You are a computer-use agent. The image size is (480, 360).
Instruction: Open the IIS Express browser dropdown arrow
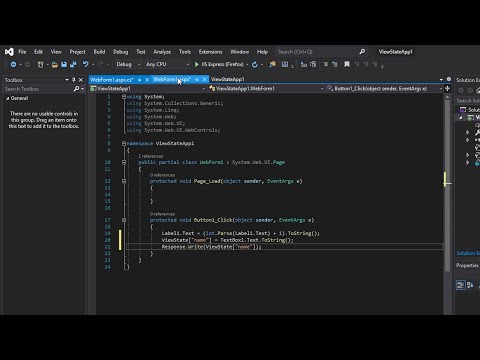click(247, 64)
